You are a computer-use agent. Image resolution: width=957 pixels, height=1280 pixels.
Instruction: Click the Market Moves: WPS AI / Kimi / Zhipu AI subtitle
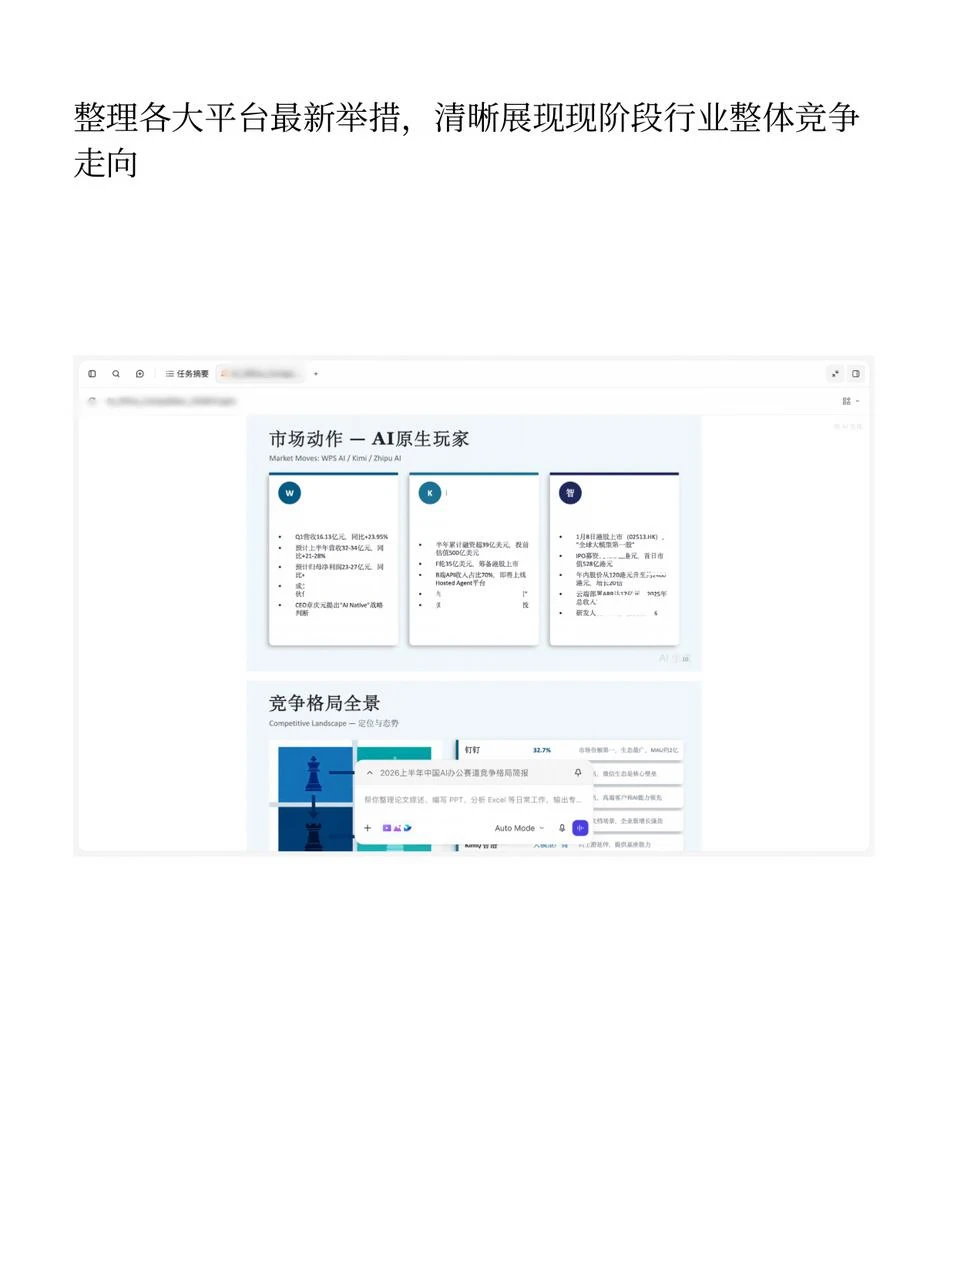tap(335, 459)
